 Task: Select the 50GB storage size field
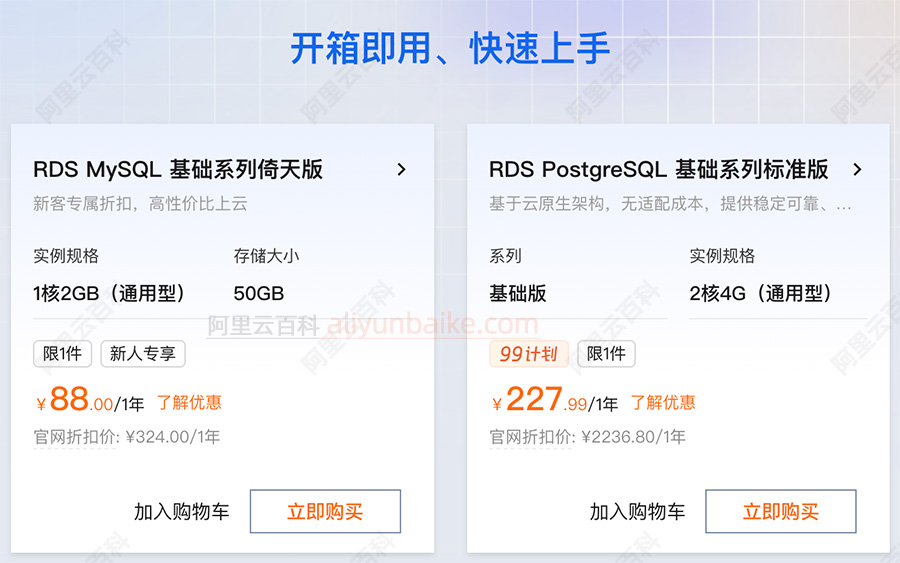coord(259,294)
